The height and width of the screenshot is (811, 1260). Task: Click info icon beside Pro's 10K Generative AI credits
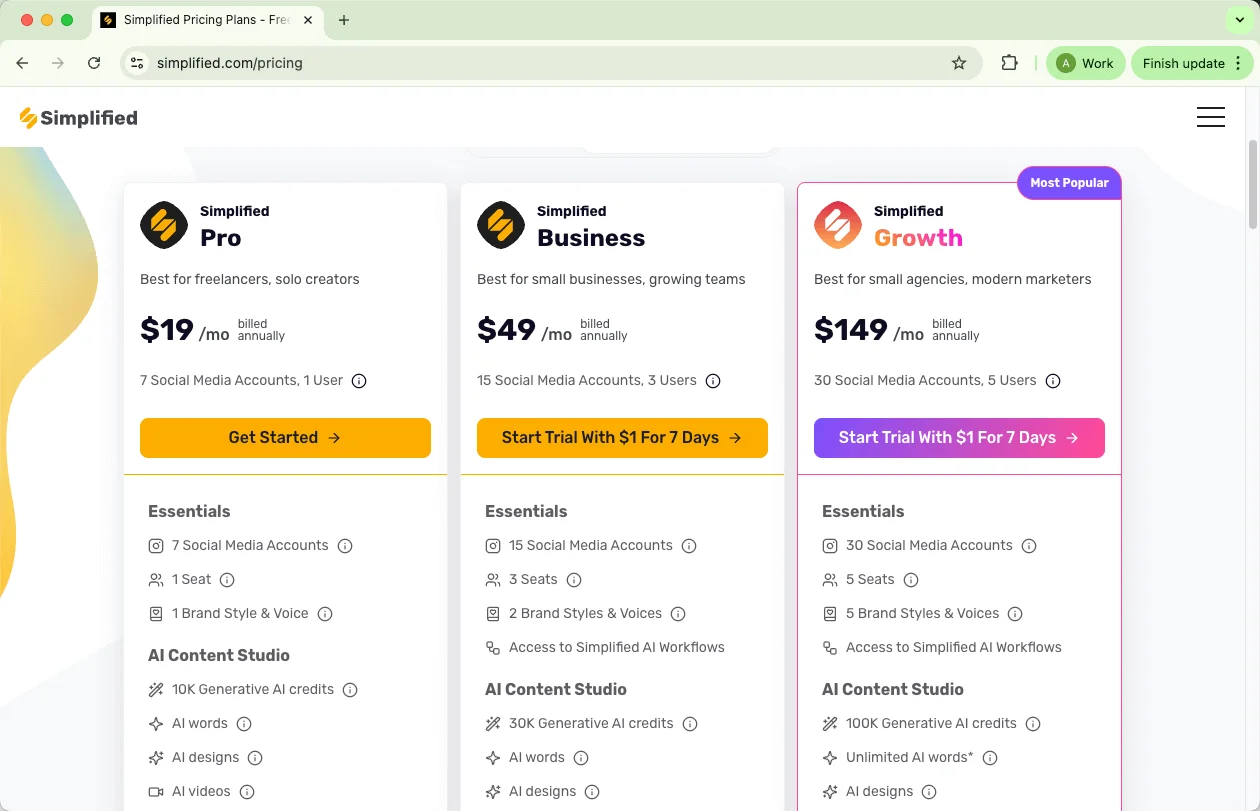click(x=350, y=690)
